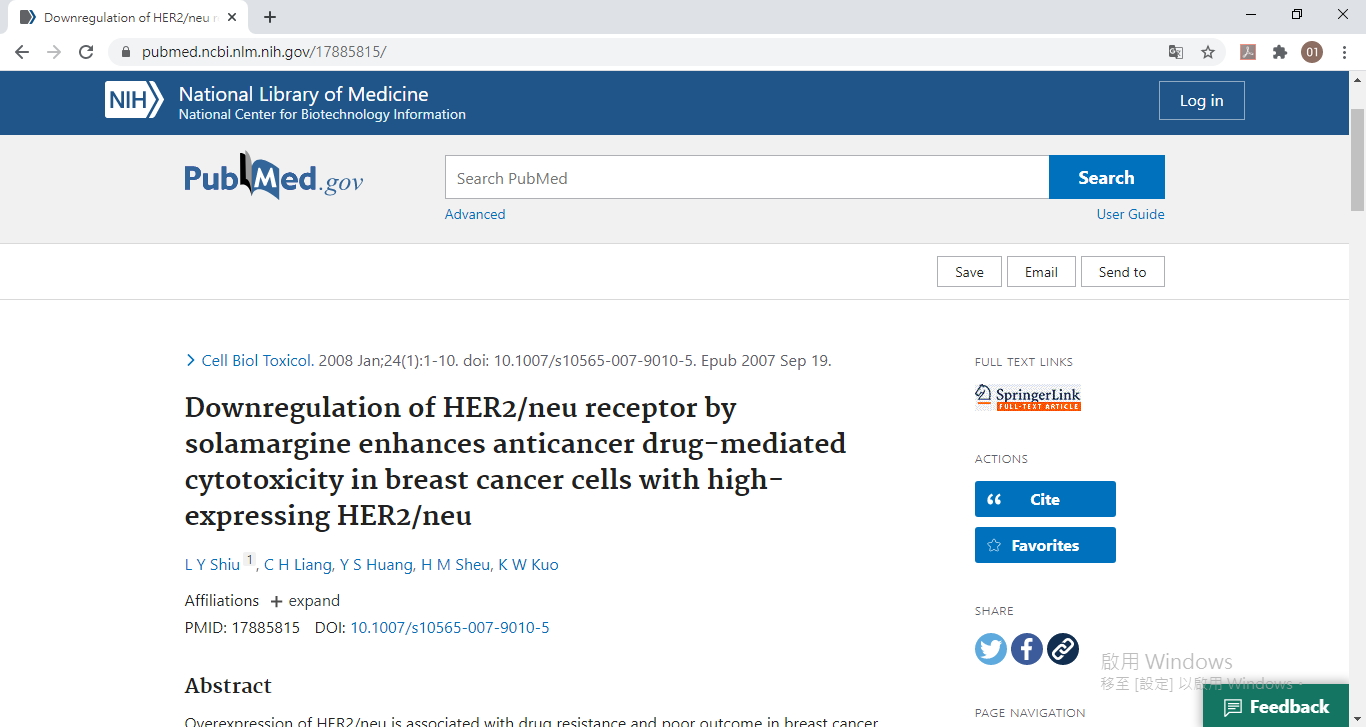
Task: Click the Abstract heading
Action: coord(228,686)
